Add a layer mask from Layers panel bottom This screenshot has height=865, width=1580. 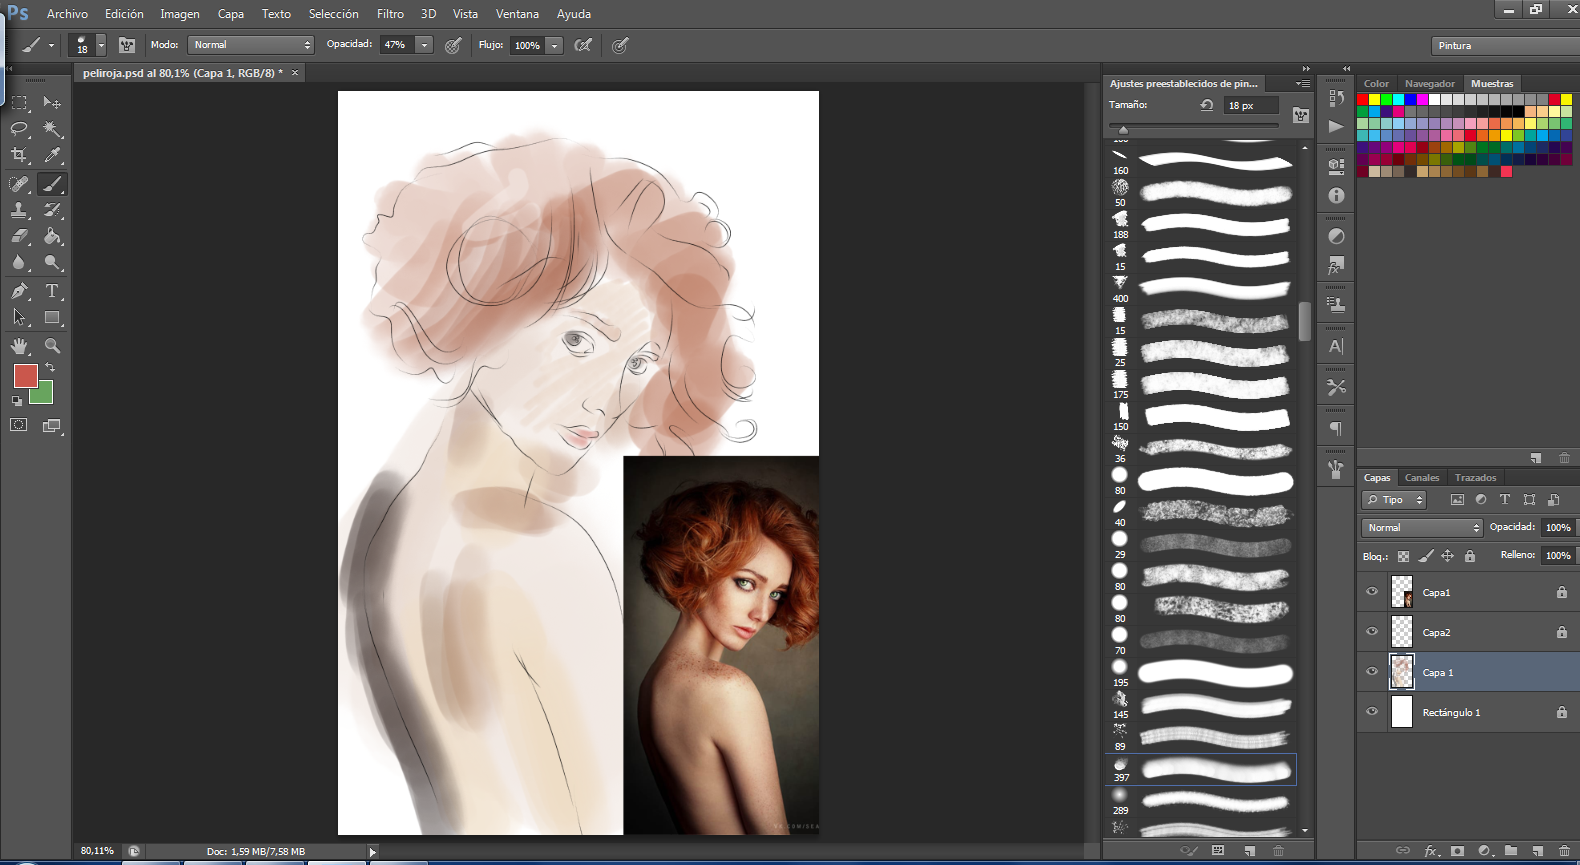pos(1457,851)
